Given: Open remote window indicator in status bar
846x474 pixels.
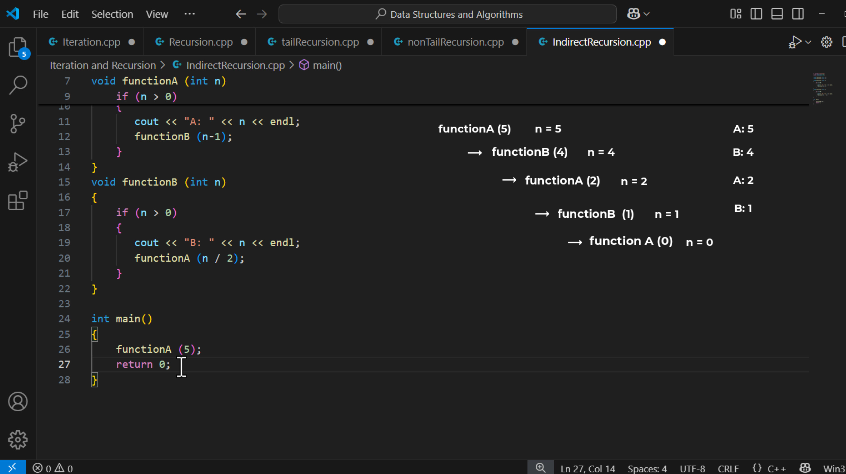Looking at the screenshot, I should pyautogui.click(x=12, y=468).
